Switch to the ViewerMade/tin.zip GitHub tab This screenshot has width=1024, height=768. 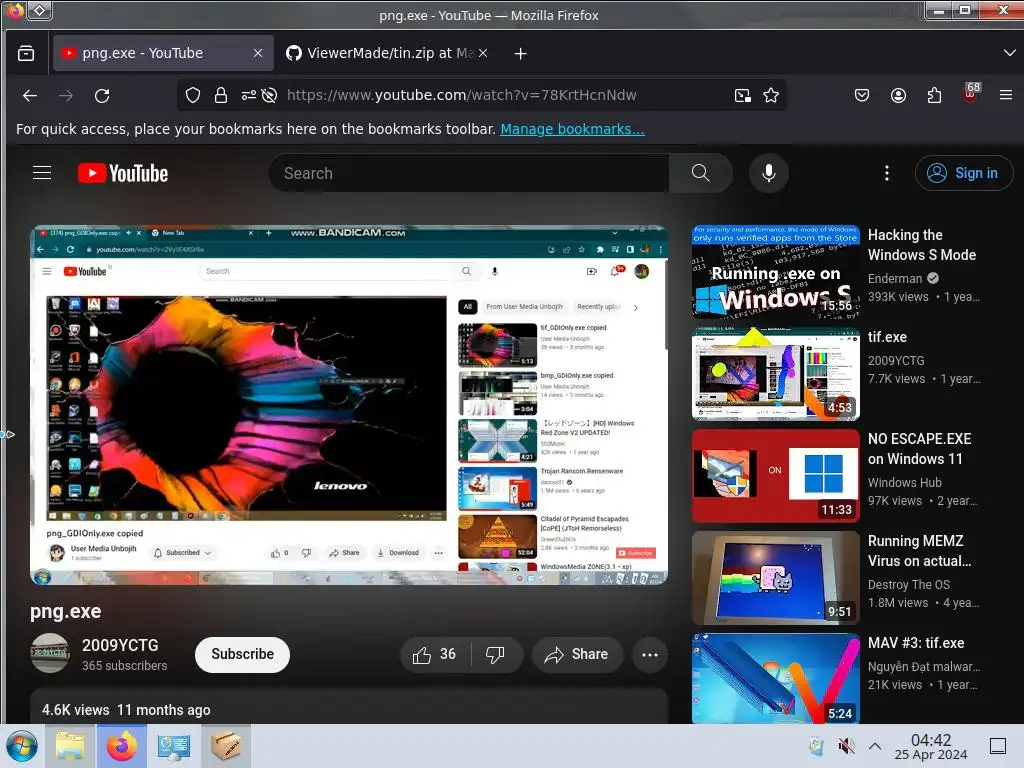coord(387,53)
